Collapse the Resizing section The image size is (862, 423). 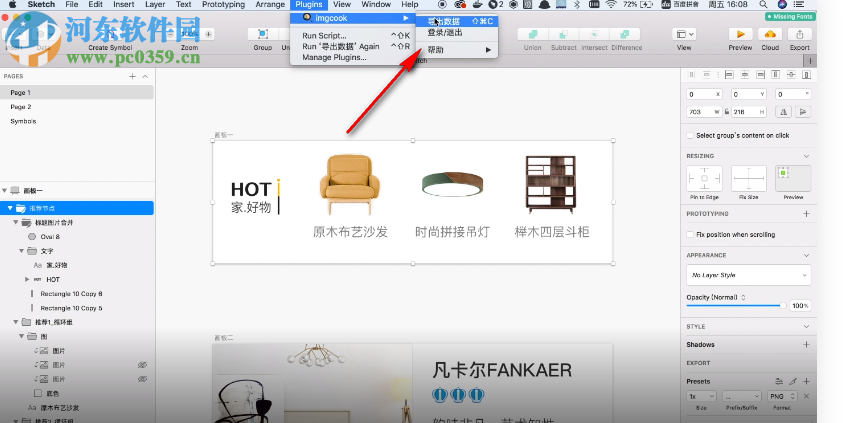click(806, 156)
